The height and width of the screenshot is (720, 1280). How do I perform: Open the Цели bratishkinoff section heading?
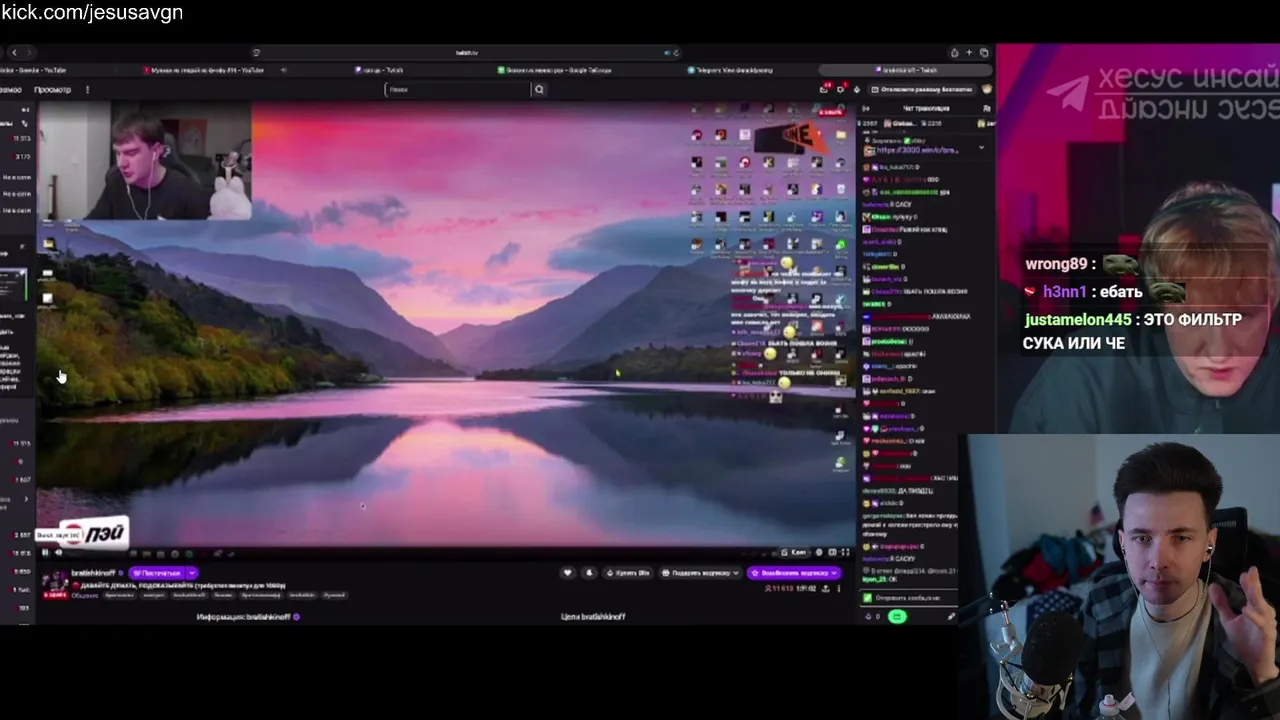click(x=593, y=617)
